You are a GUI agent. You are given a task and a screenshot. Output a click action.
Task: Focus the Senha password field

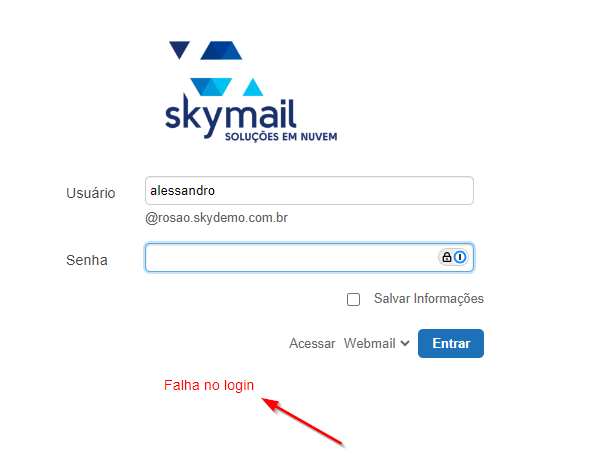(x=309, y=257)
